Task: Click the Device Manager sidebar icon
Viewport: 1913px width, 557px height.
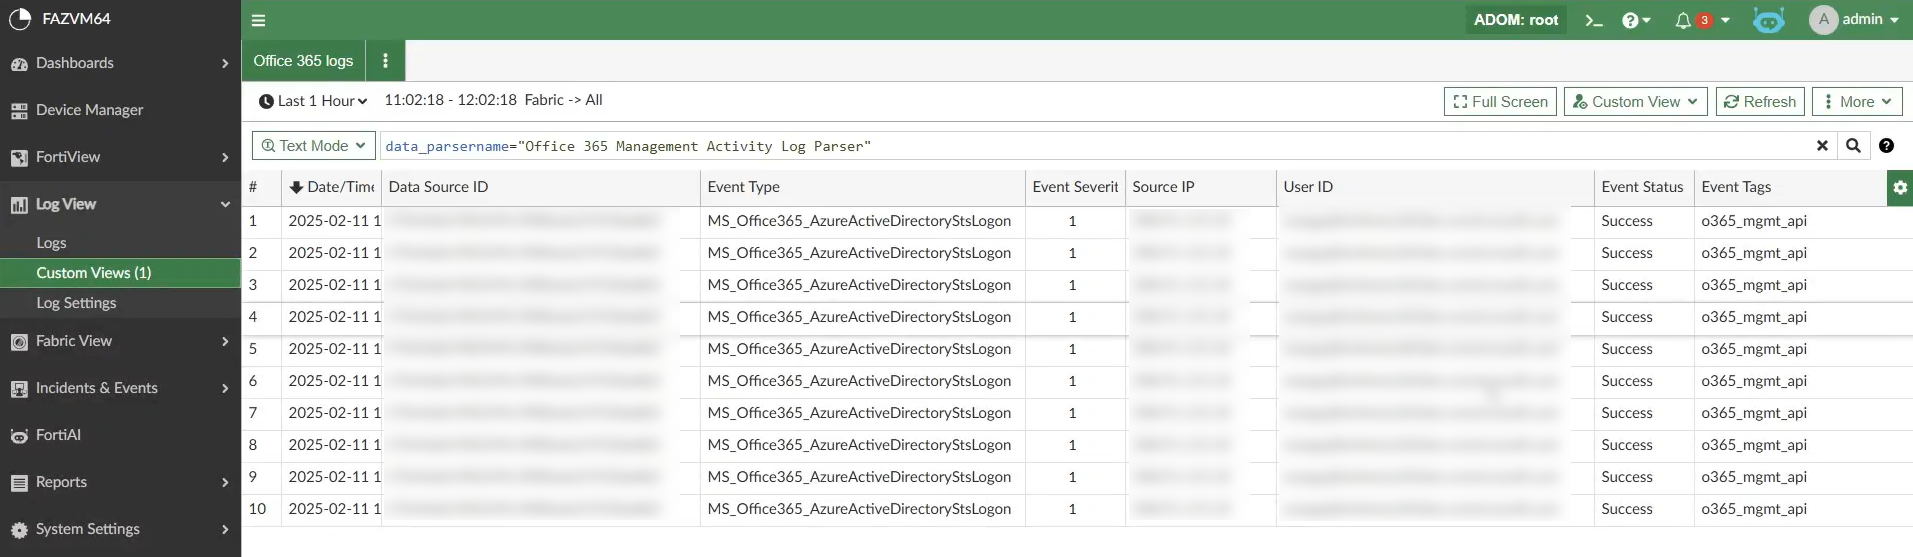Action: point(19,111)
